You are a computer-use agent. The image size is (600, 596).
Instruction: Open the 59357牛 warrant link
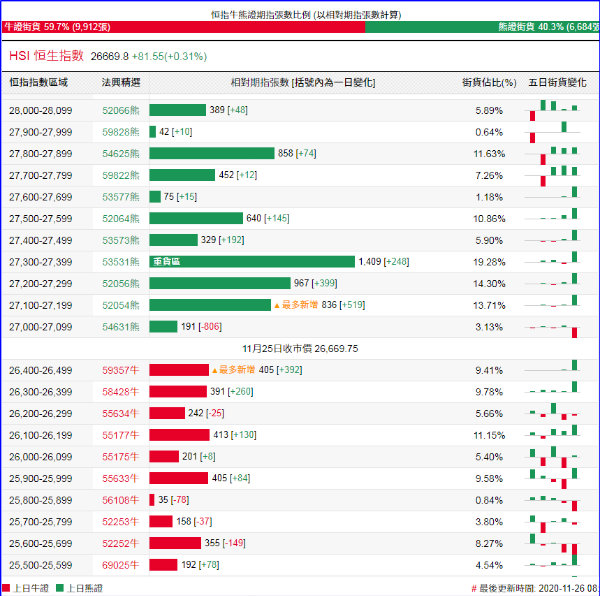pyautogui.click(x=121, y=370)
